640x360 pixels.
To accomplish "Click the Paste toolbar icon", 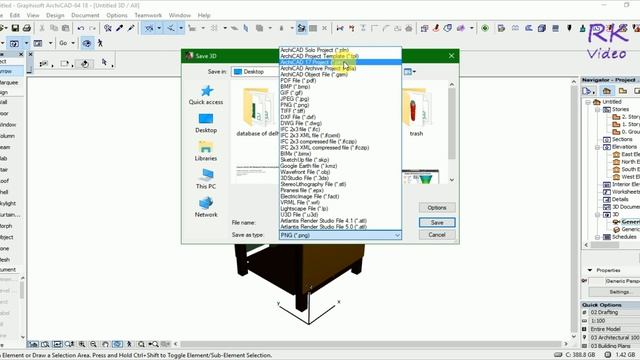I will (65, 28).
